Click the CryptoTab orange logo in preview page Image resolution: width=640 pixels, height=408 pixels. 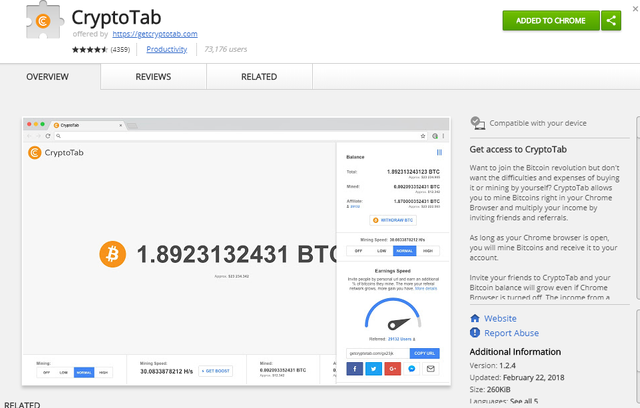point(35,153)
